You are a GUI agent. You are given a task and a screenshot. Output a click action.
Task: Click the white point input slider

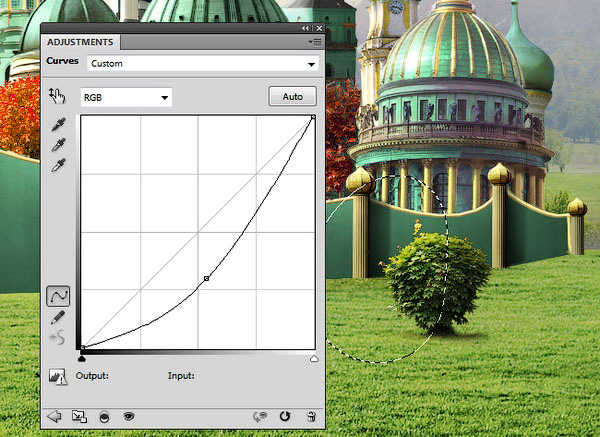314,357
